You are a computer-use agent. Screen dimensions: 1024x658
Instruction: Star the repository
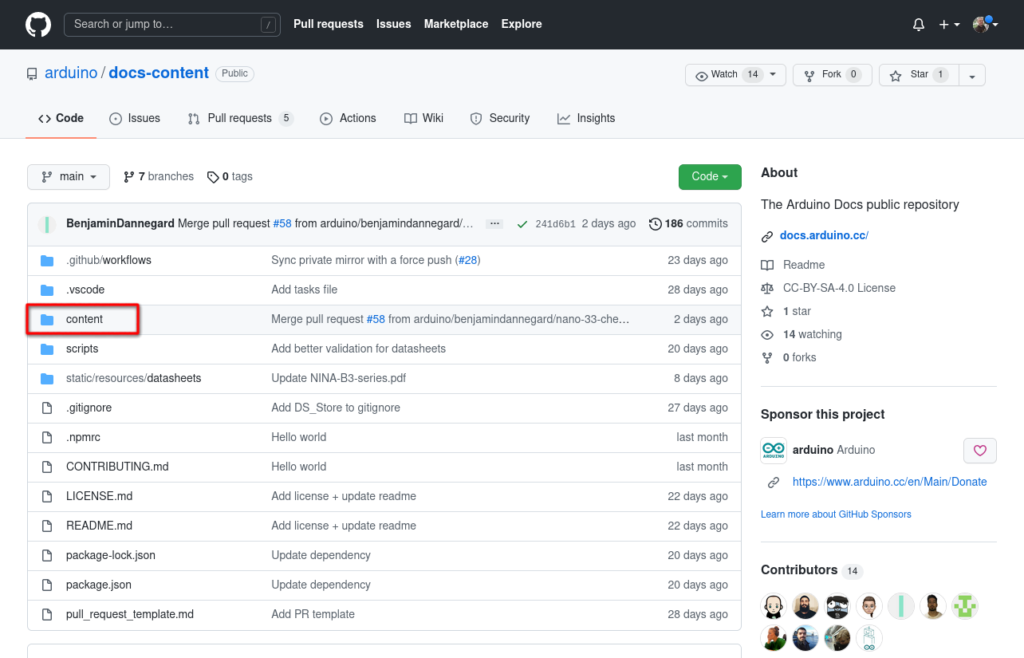(x=919, y=74)
